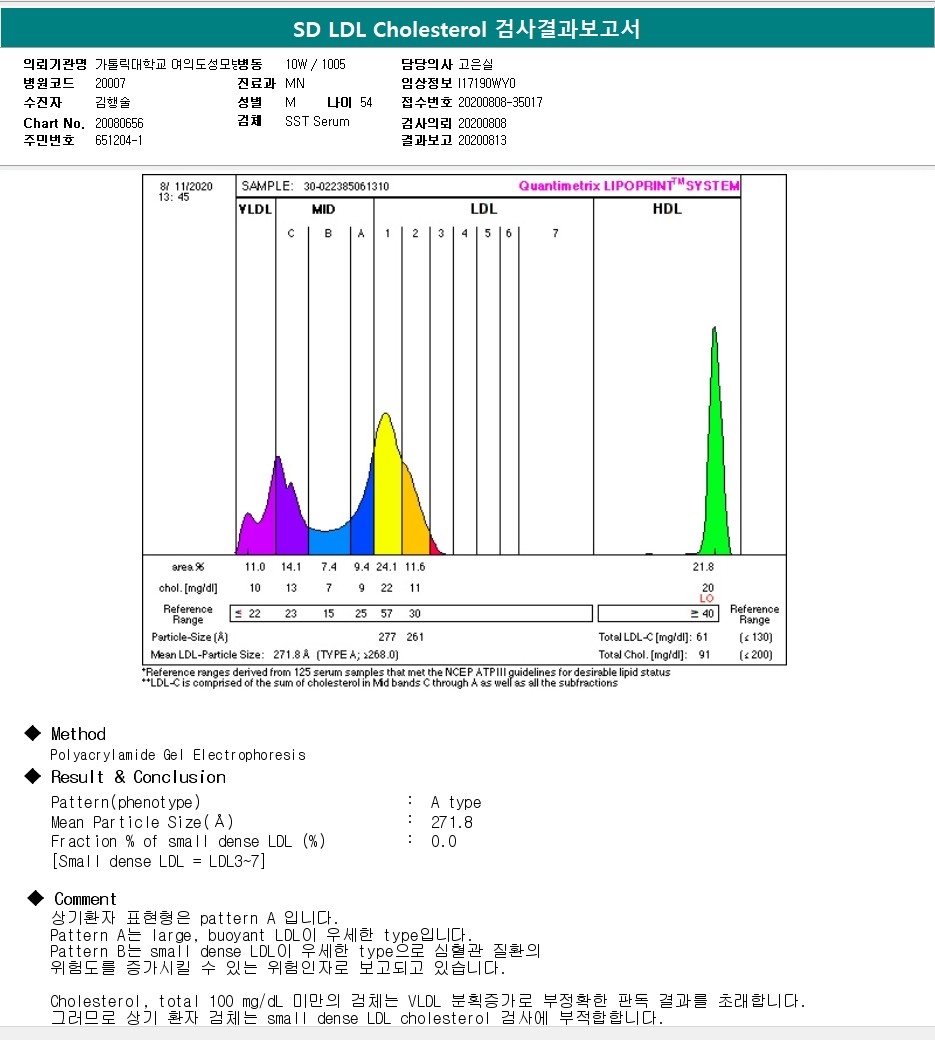
Task: Select particle size value '277'
Action: tap(387, 637)
